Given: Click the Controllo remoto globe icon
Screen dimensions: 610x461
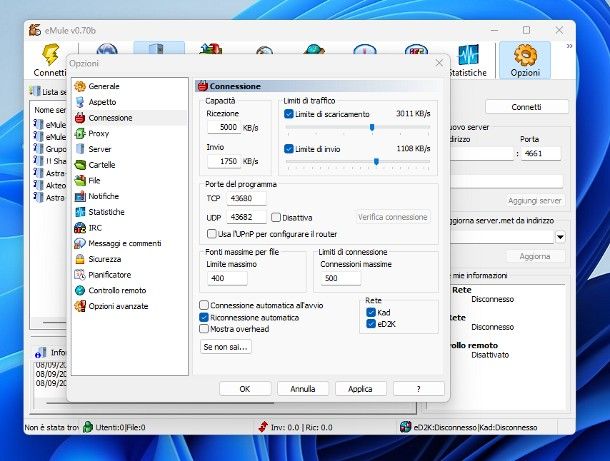Looking at the screenshot, I should (80, 290).
